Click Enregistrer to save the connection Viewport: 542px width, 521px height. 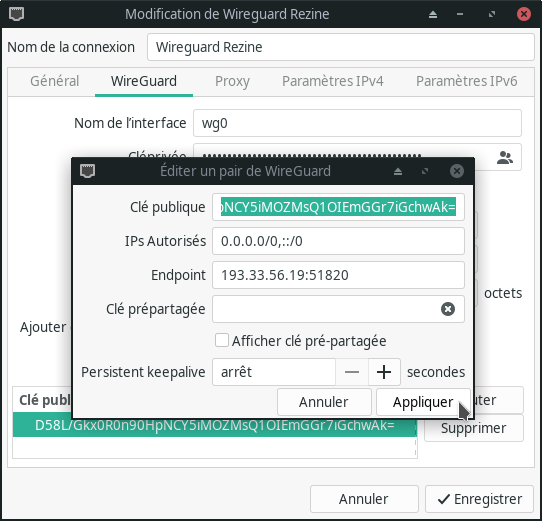(x=479, y=499)
